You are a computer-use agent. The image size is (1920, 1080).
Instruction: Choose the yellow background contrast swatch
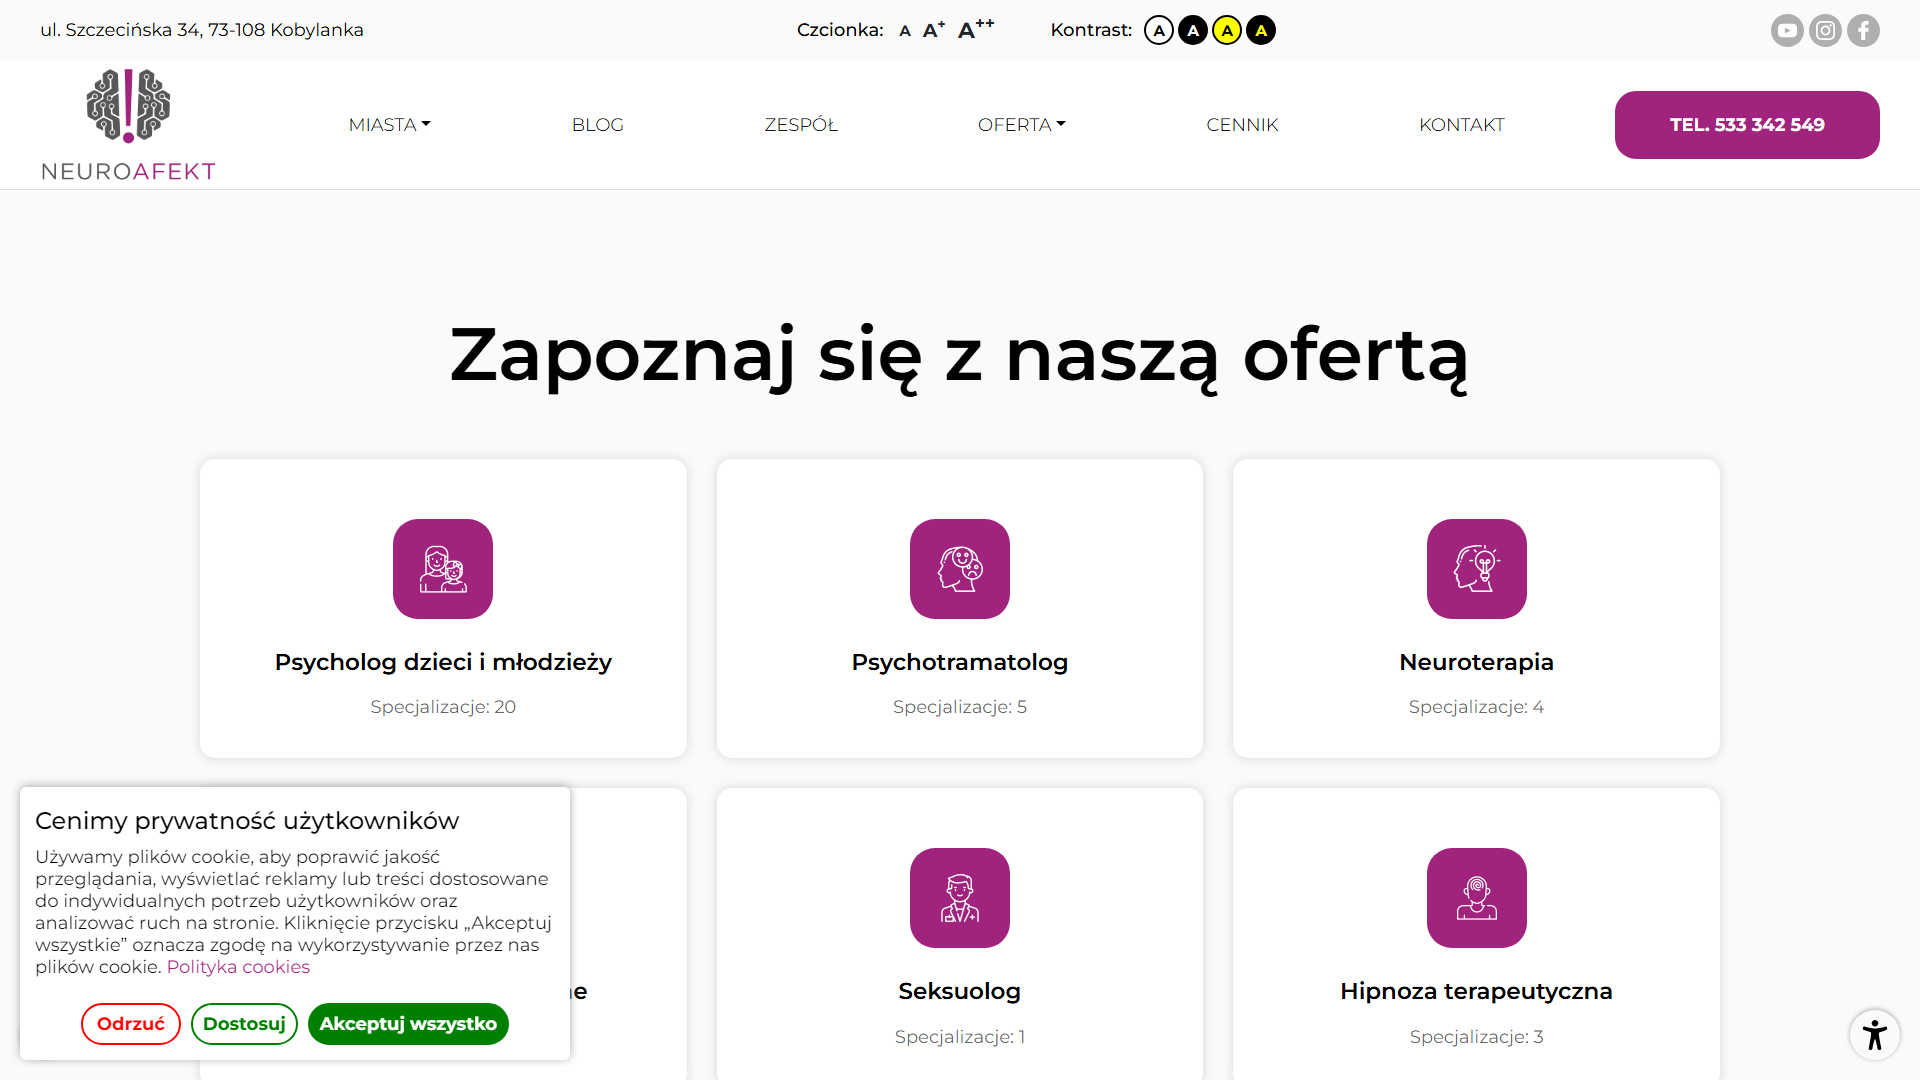click(1227, 30)
